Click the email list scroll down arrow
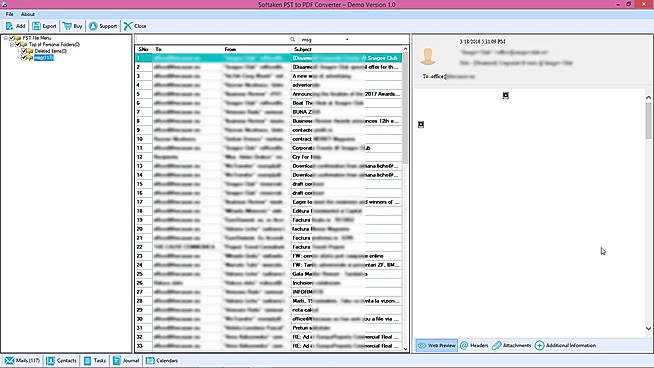This screenshot has width=654, height=368. [405, 348]
